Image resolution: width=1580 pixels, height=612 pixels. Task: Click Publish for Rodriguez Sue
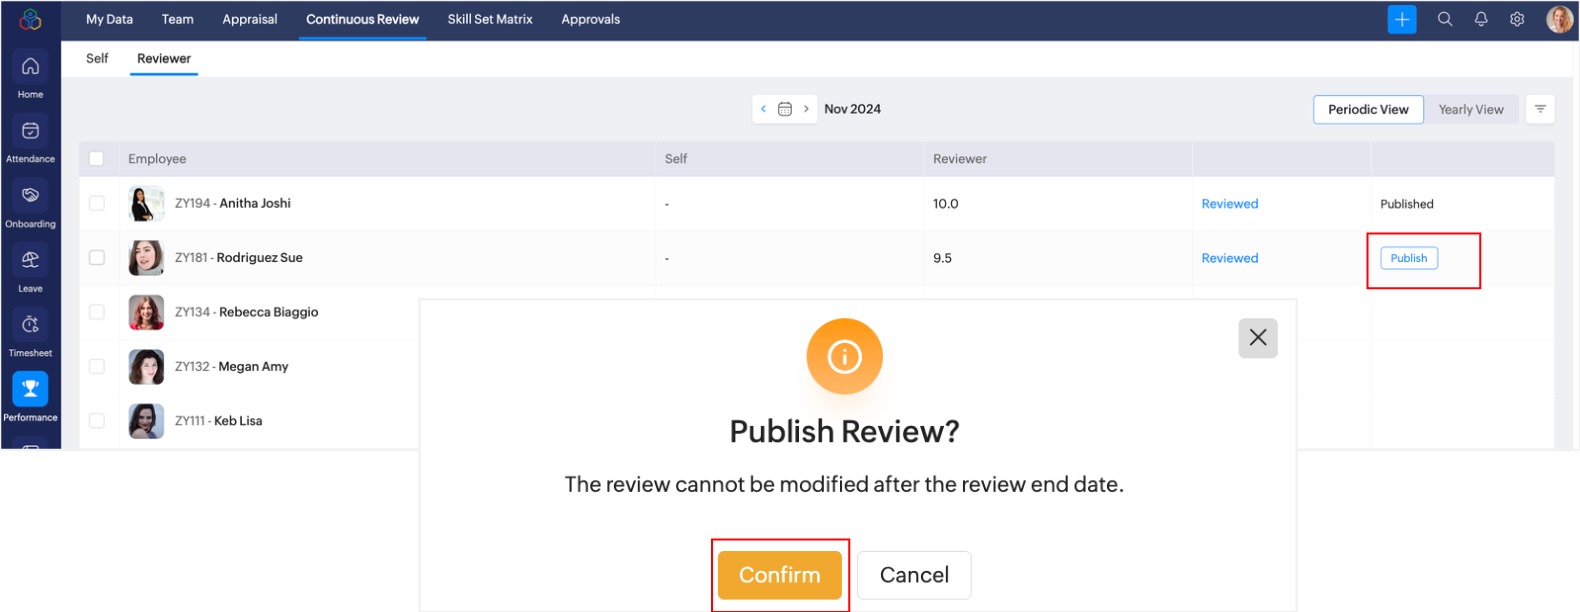pos(1409,258)
